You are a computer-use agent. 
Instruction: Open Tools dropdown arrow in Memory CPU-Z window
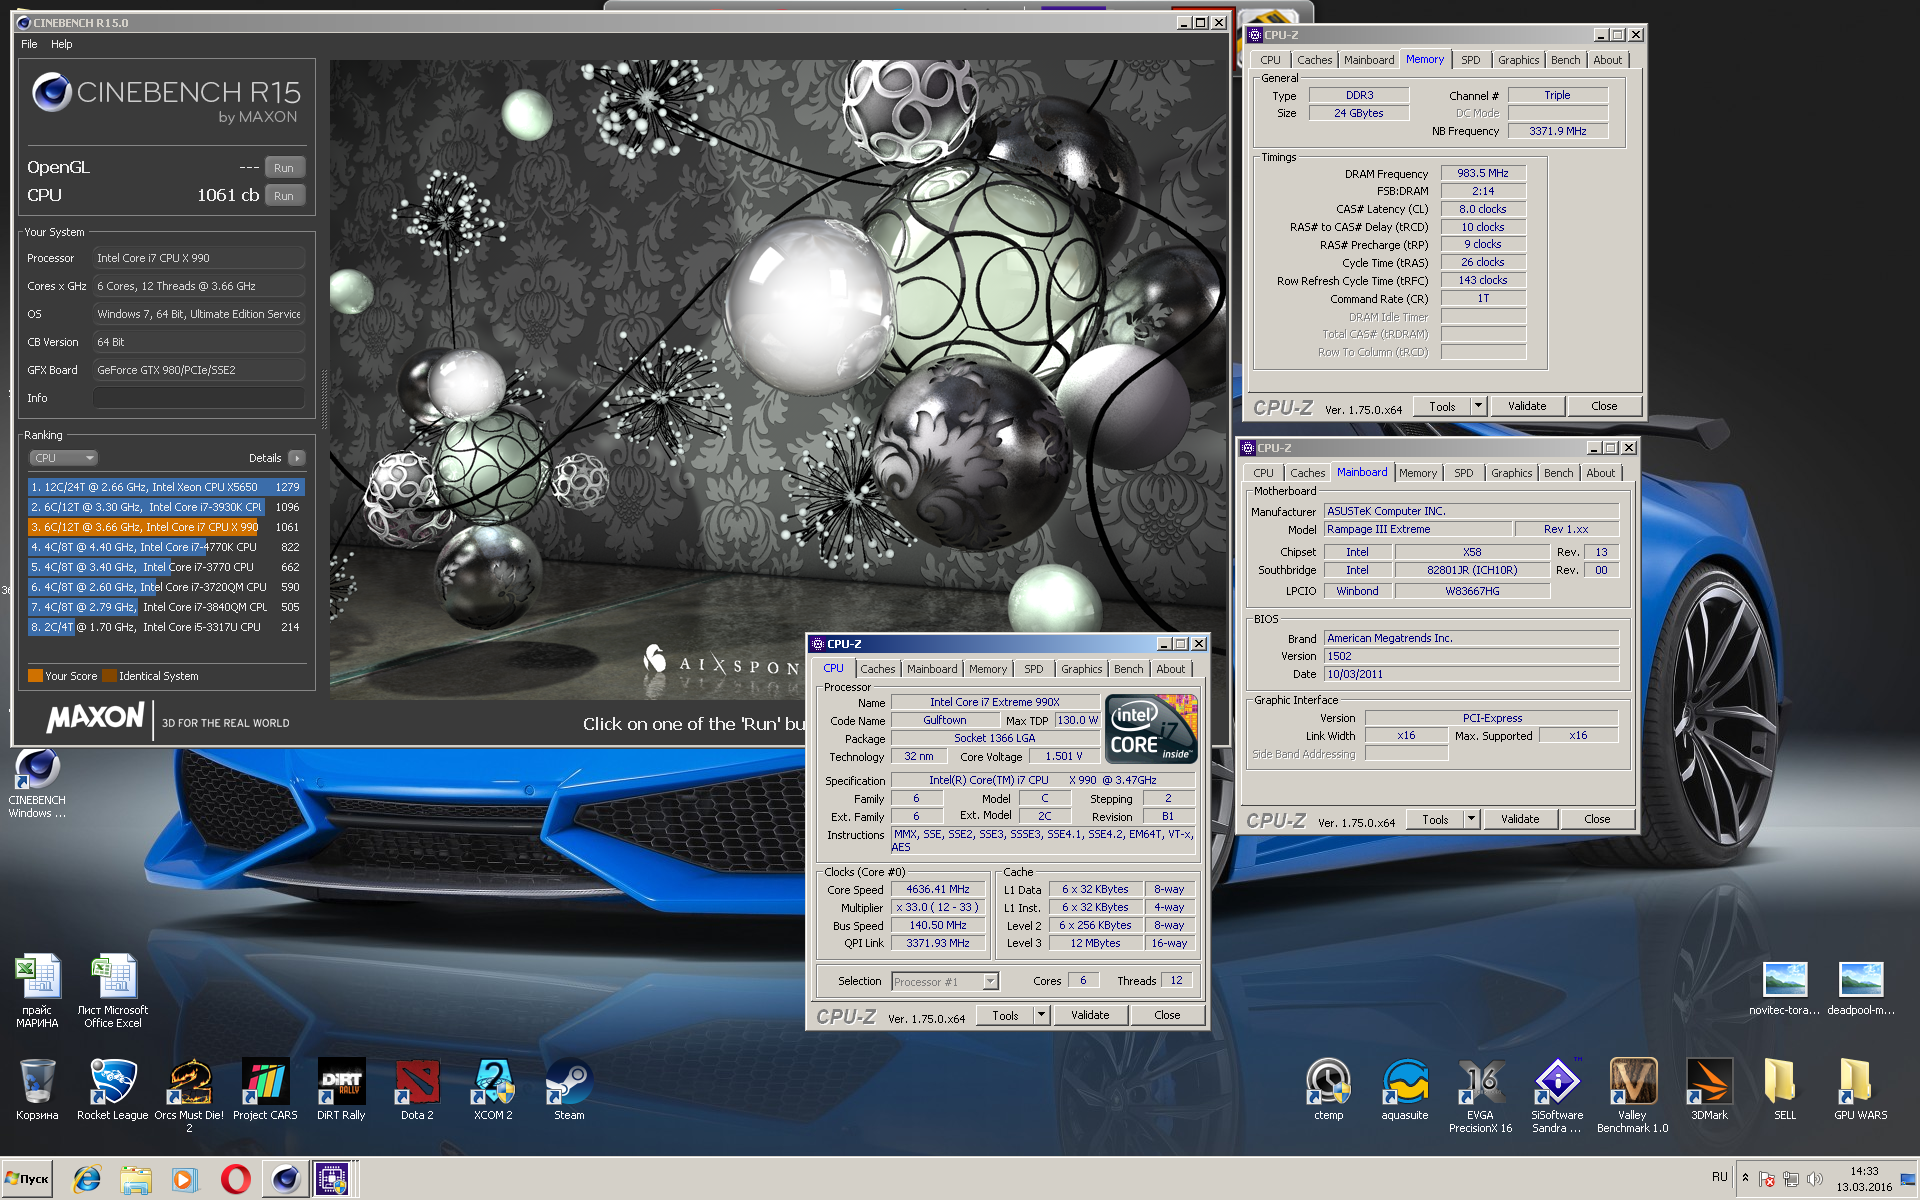1478,406
